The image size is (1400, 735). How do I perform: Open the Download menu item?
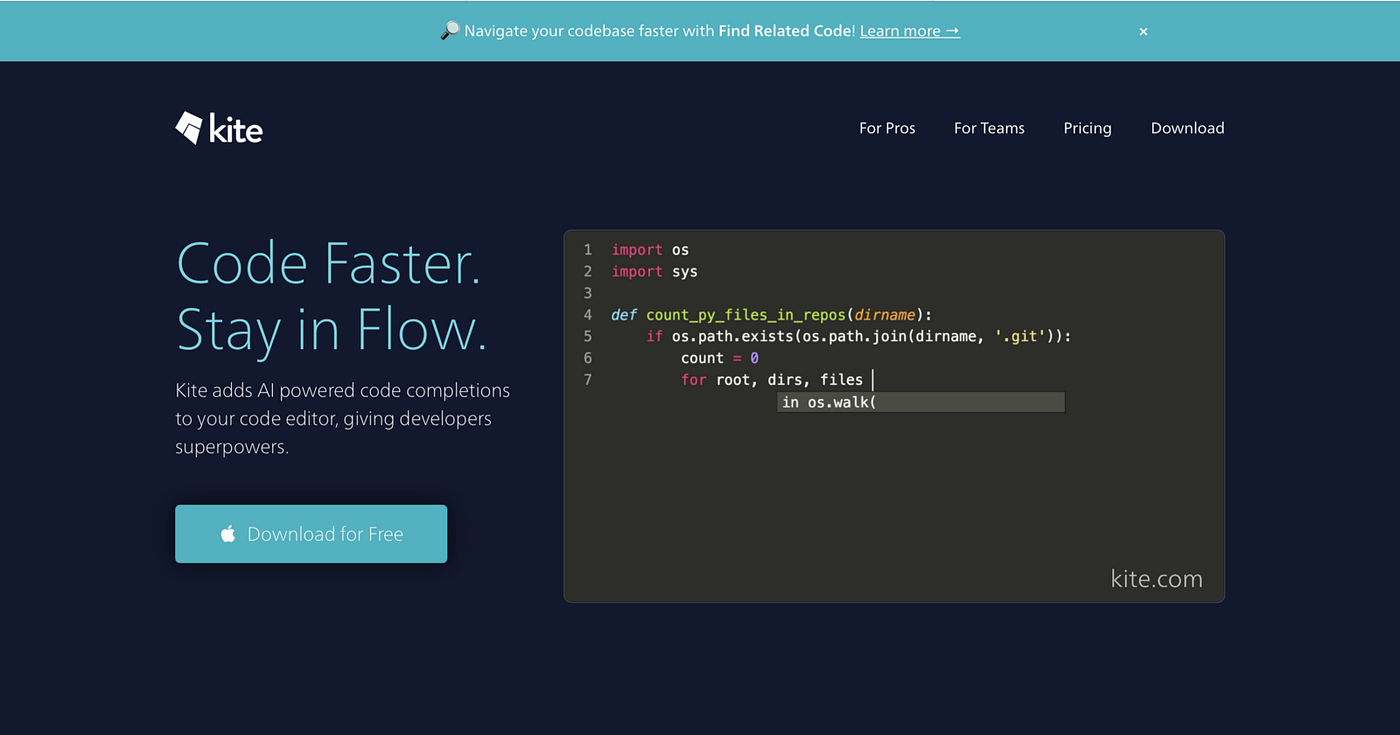click(x=1187, y=127)
